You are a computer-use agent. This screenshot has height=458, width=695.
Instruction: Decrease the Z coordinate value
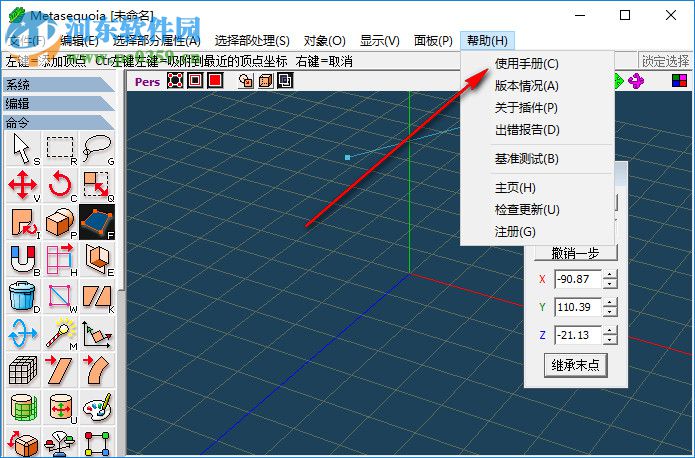tap(610, 340)
